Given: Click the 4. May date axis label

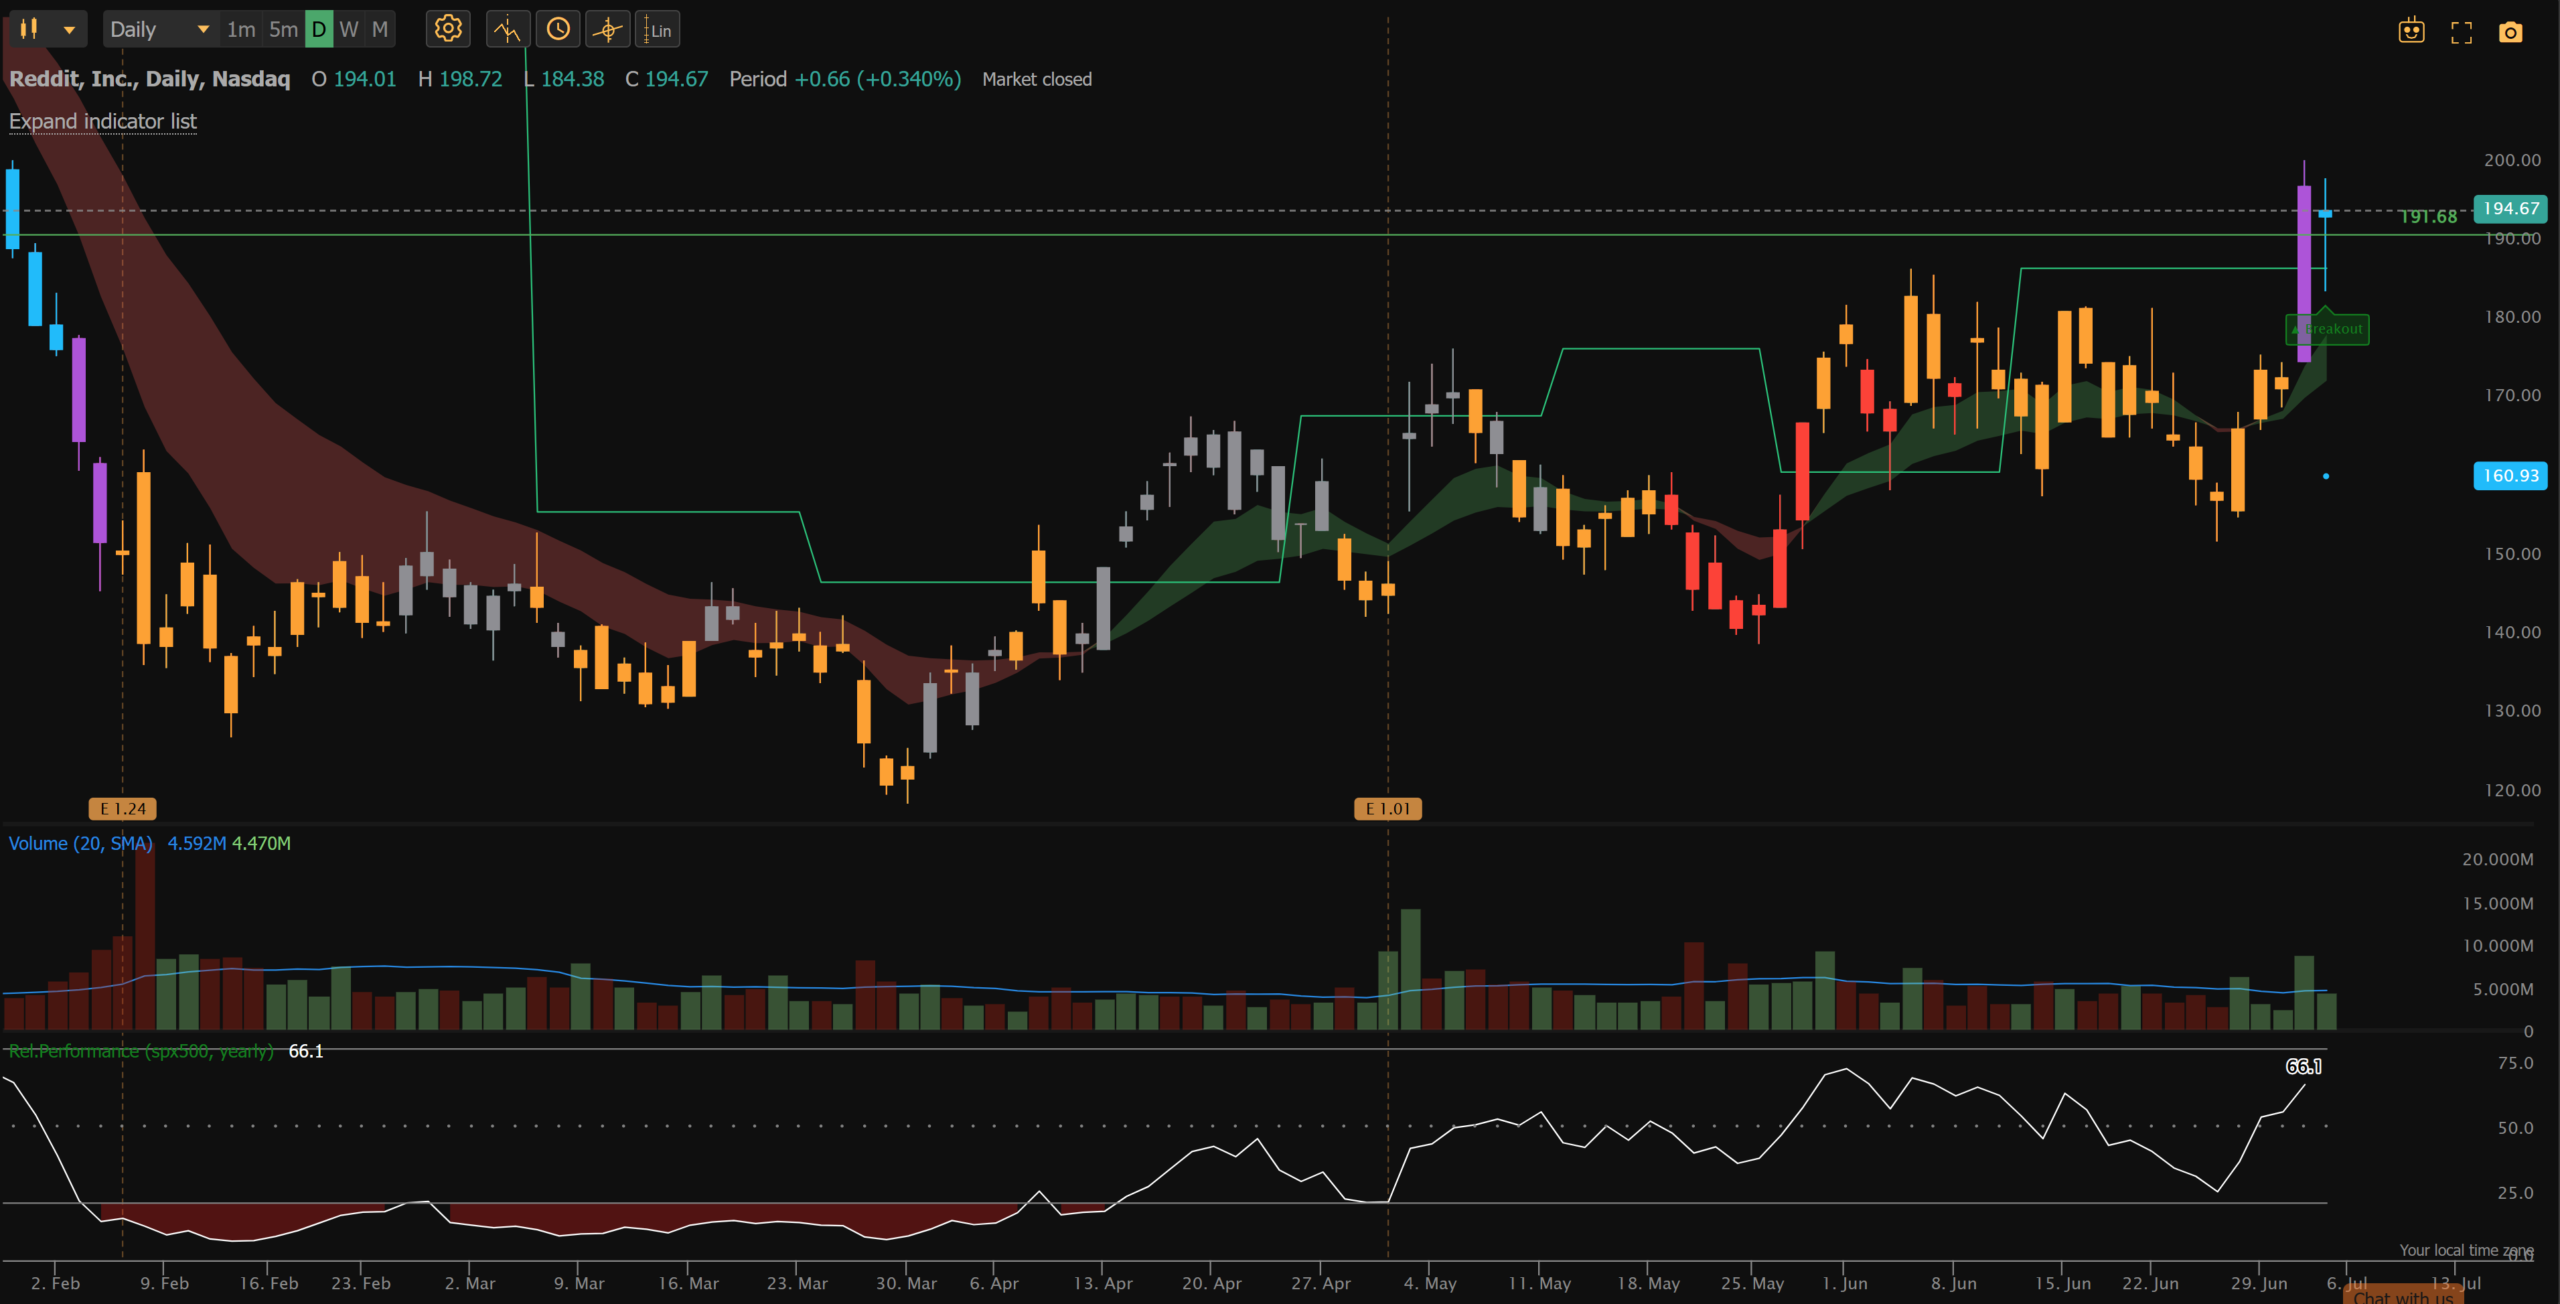Looking at the screenshot, I should [1430, 1283].
